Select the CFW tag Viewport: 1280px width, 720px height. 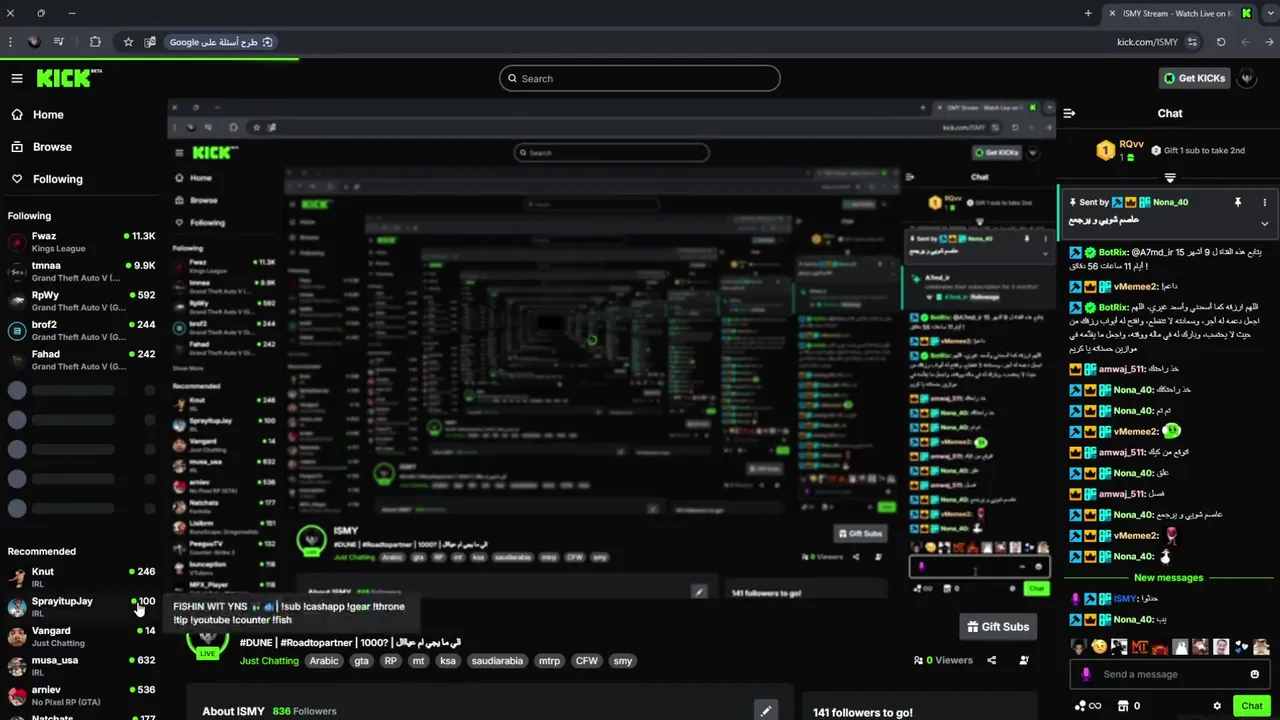tap(586, 661)
